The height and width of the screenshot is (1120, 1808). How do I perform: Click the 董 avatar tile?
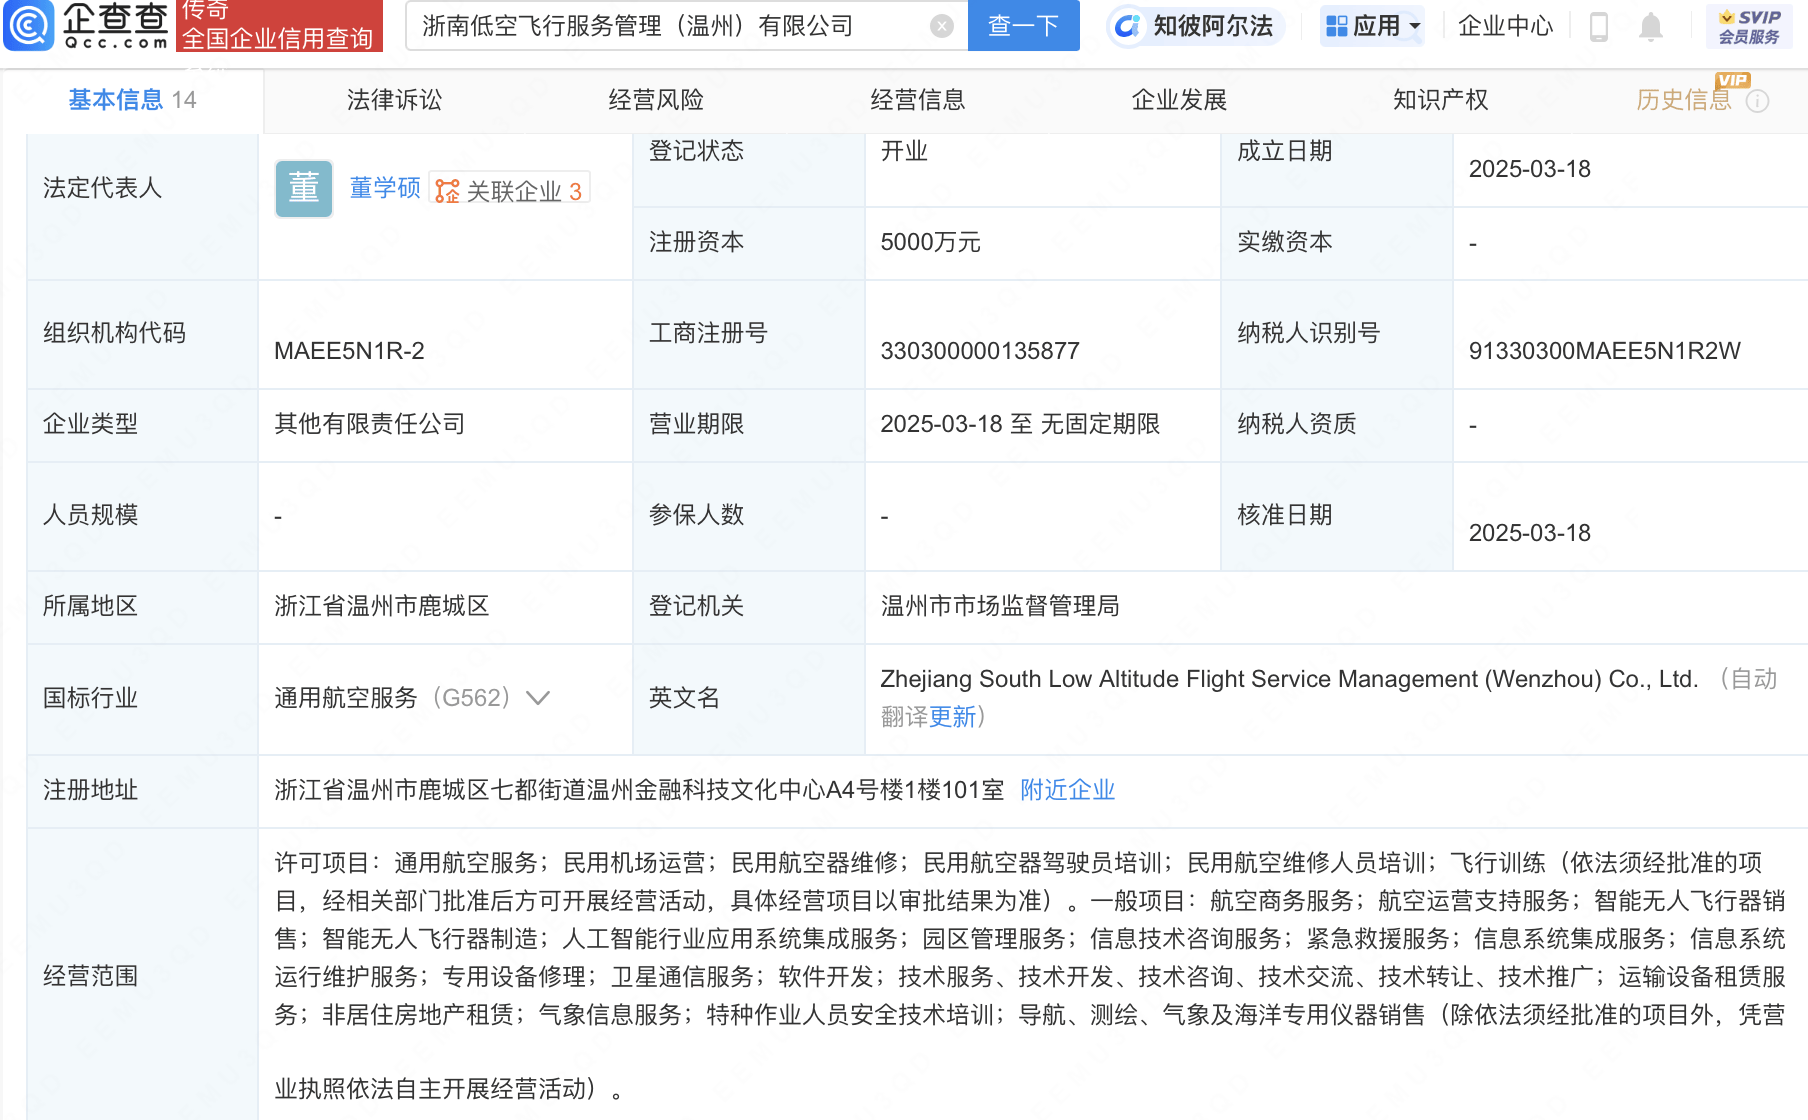coord(303,188)
